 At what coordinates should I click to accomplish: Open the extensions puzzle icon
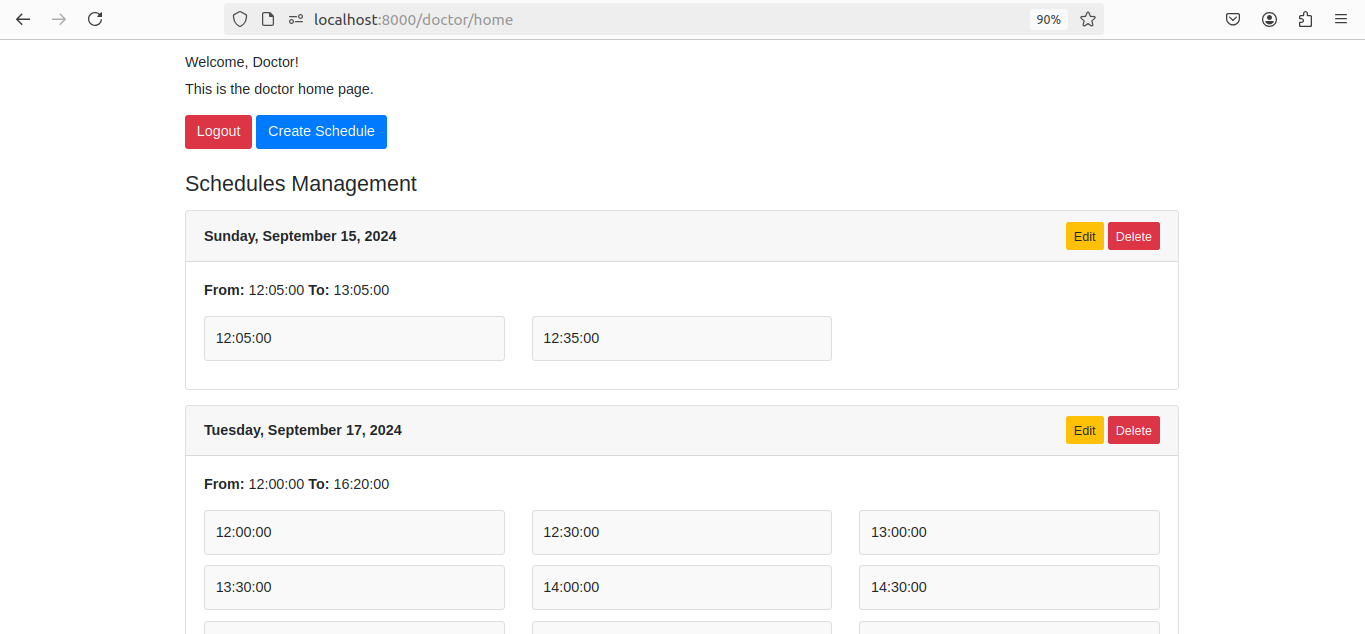(x=1305, y=19)
